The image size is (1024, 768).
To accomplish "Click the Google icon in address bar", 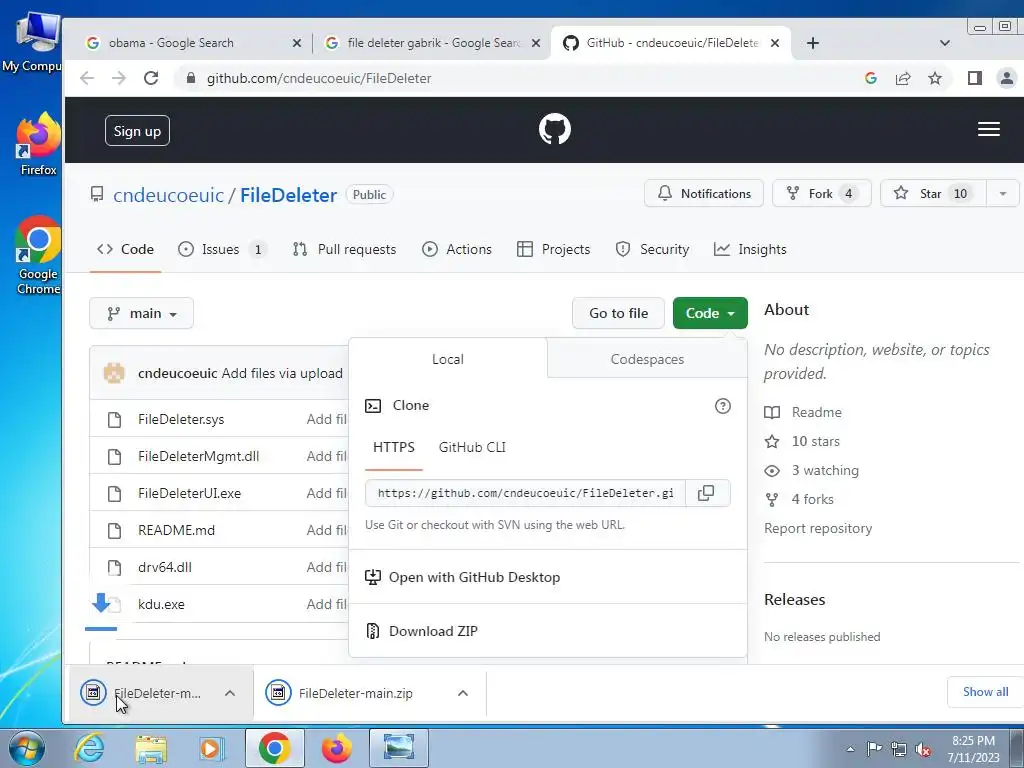I will (871, 78).
